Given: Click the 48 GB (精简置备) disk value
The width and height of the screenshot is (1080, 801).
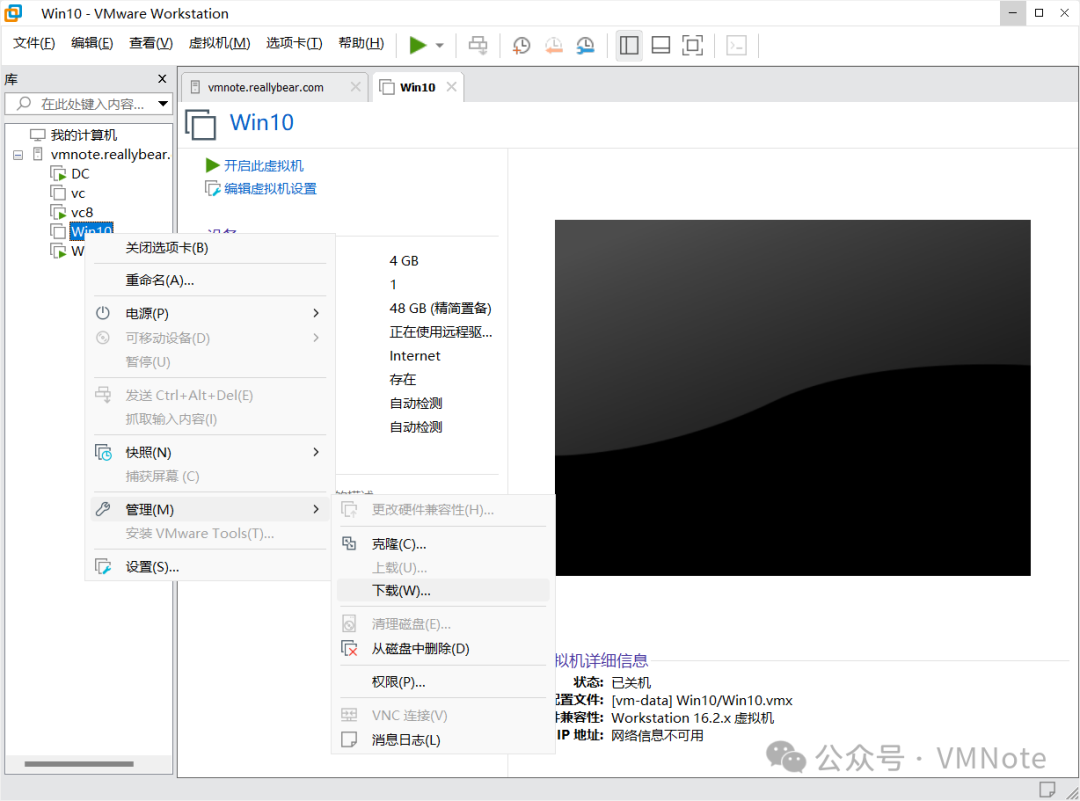Looking at the screenshot, I should (440, 309).
